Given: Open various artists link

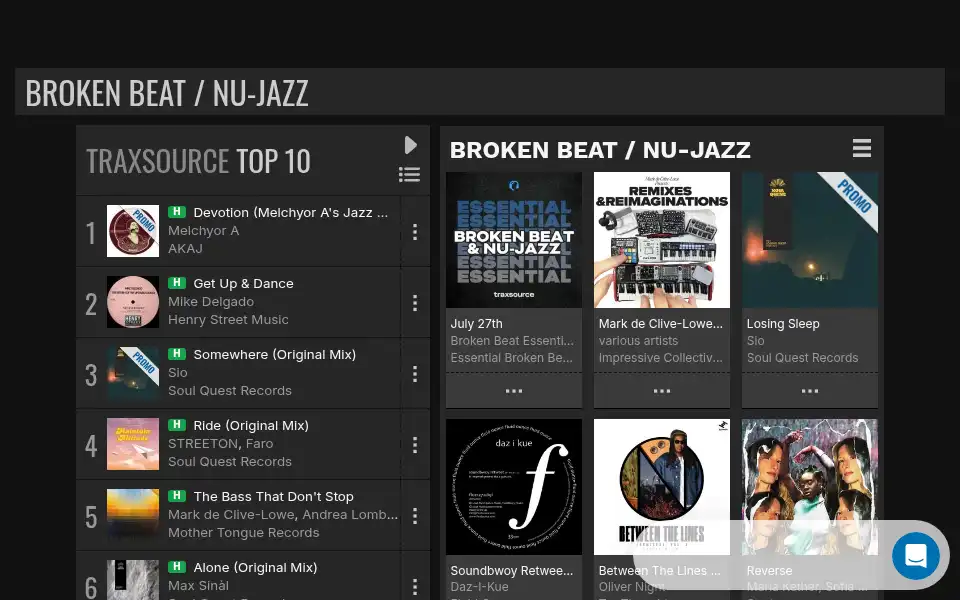Looking at the screenshot, I should (639, 341).
